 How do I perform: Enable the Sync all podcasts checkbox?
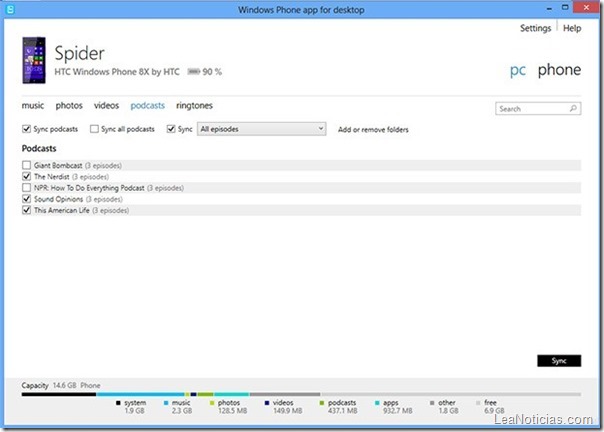coord(94,129)
